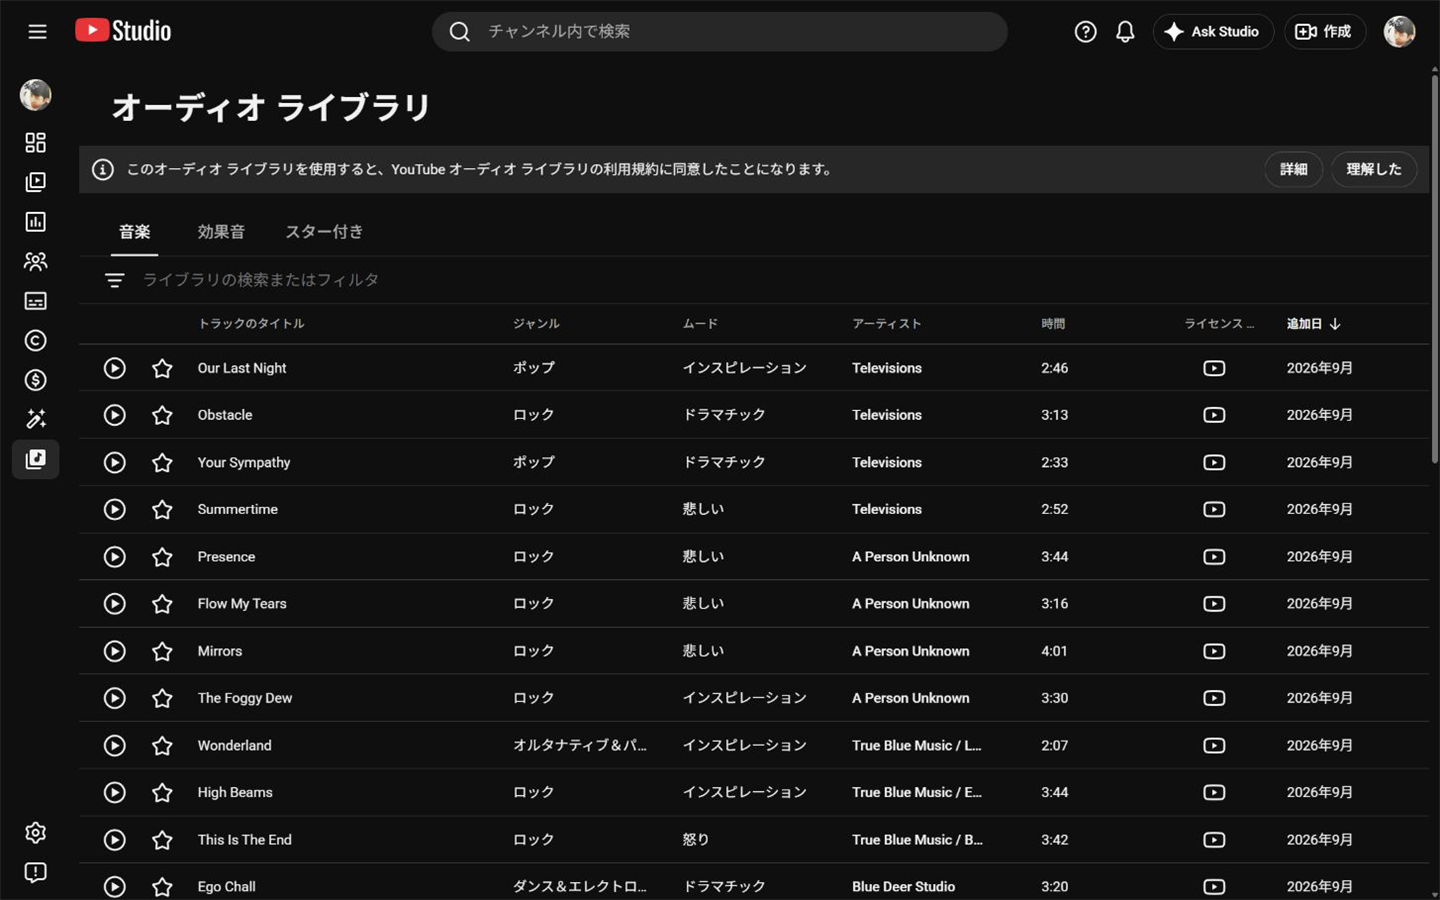Screen dimensions: 1440x900
Task: Open the account avatar in top bar
Action: click(1399, 32)
